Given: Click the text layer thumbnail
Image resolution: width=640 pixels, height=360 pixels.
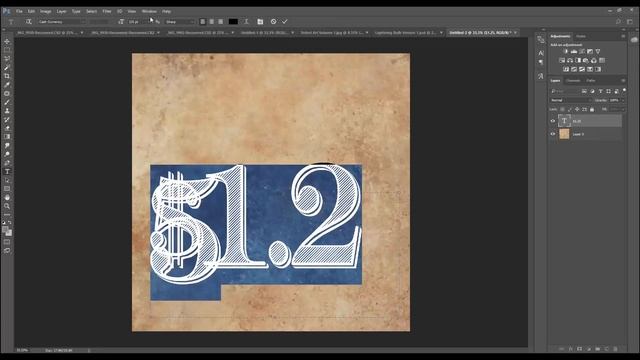Looking at the screenshot, I should click(x=564, y=121).
